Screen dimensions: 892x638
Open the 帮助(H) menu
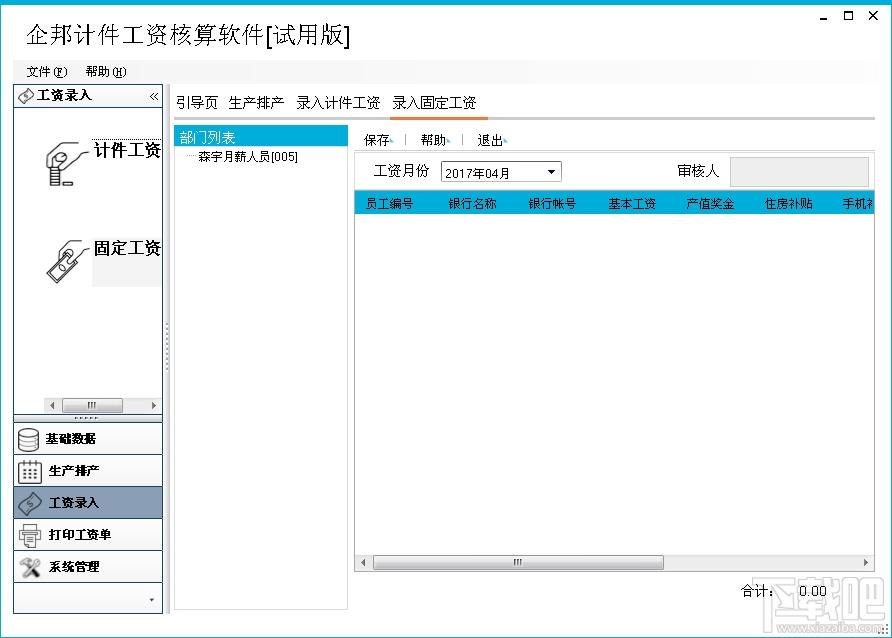104,71
